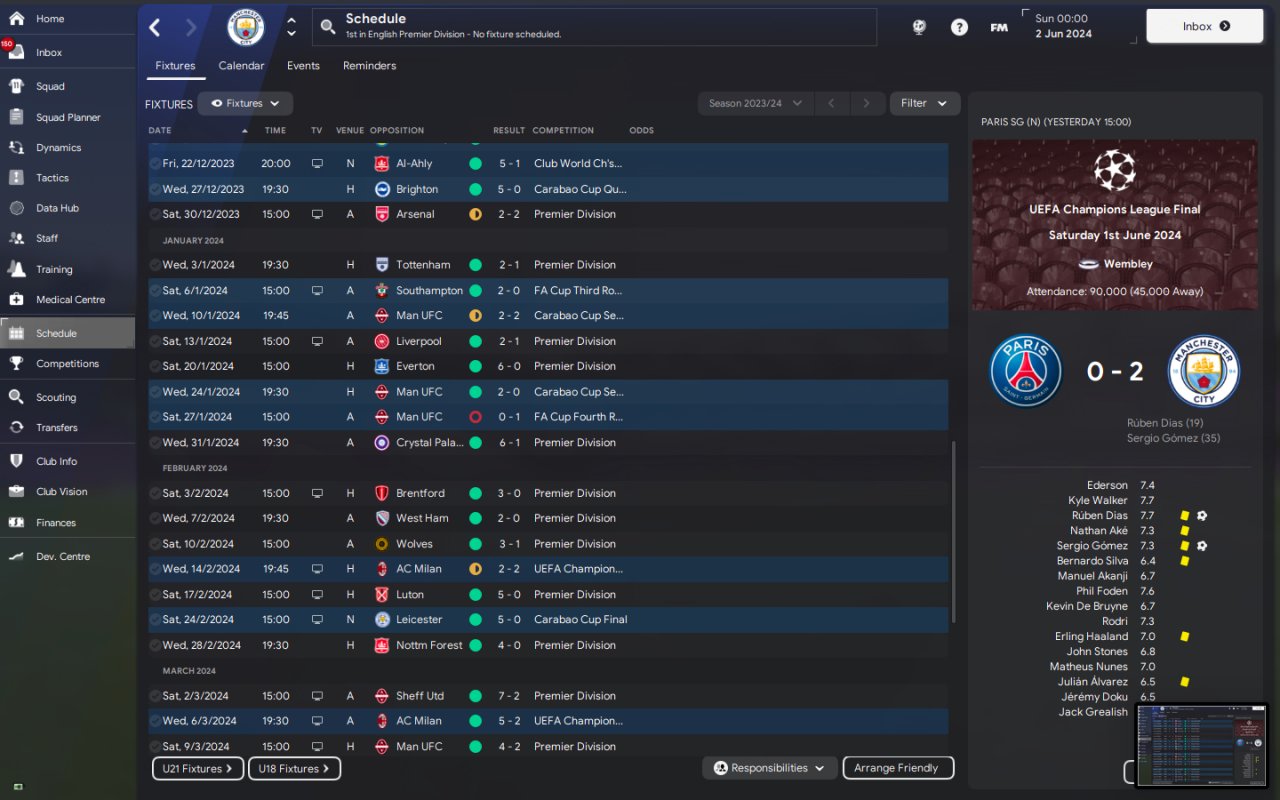Toggle reminder circle for Arsenal 30/12/2023 fixture
1280x800 pixels.
155,214
